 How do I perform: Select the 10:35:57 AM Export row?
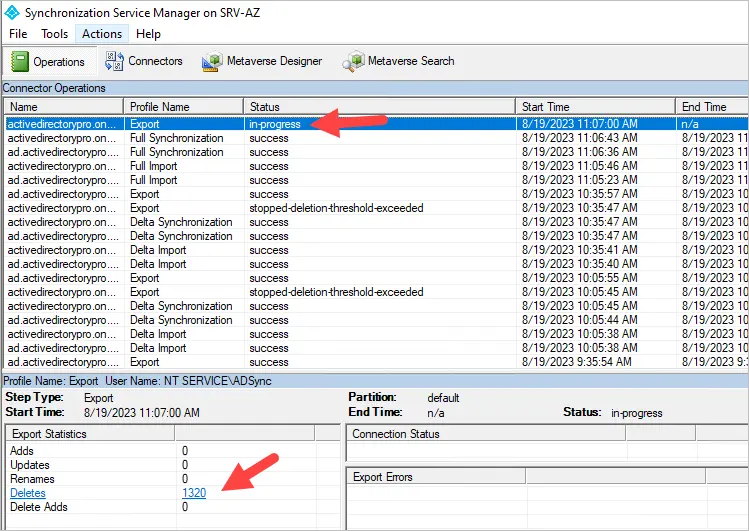click(x=376, y=194)
